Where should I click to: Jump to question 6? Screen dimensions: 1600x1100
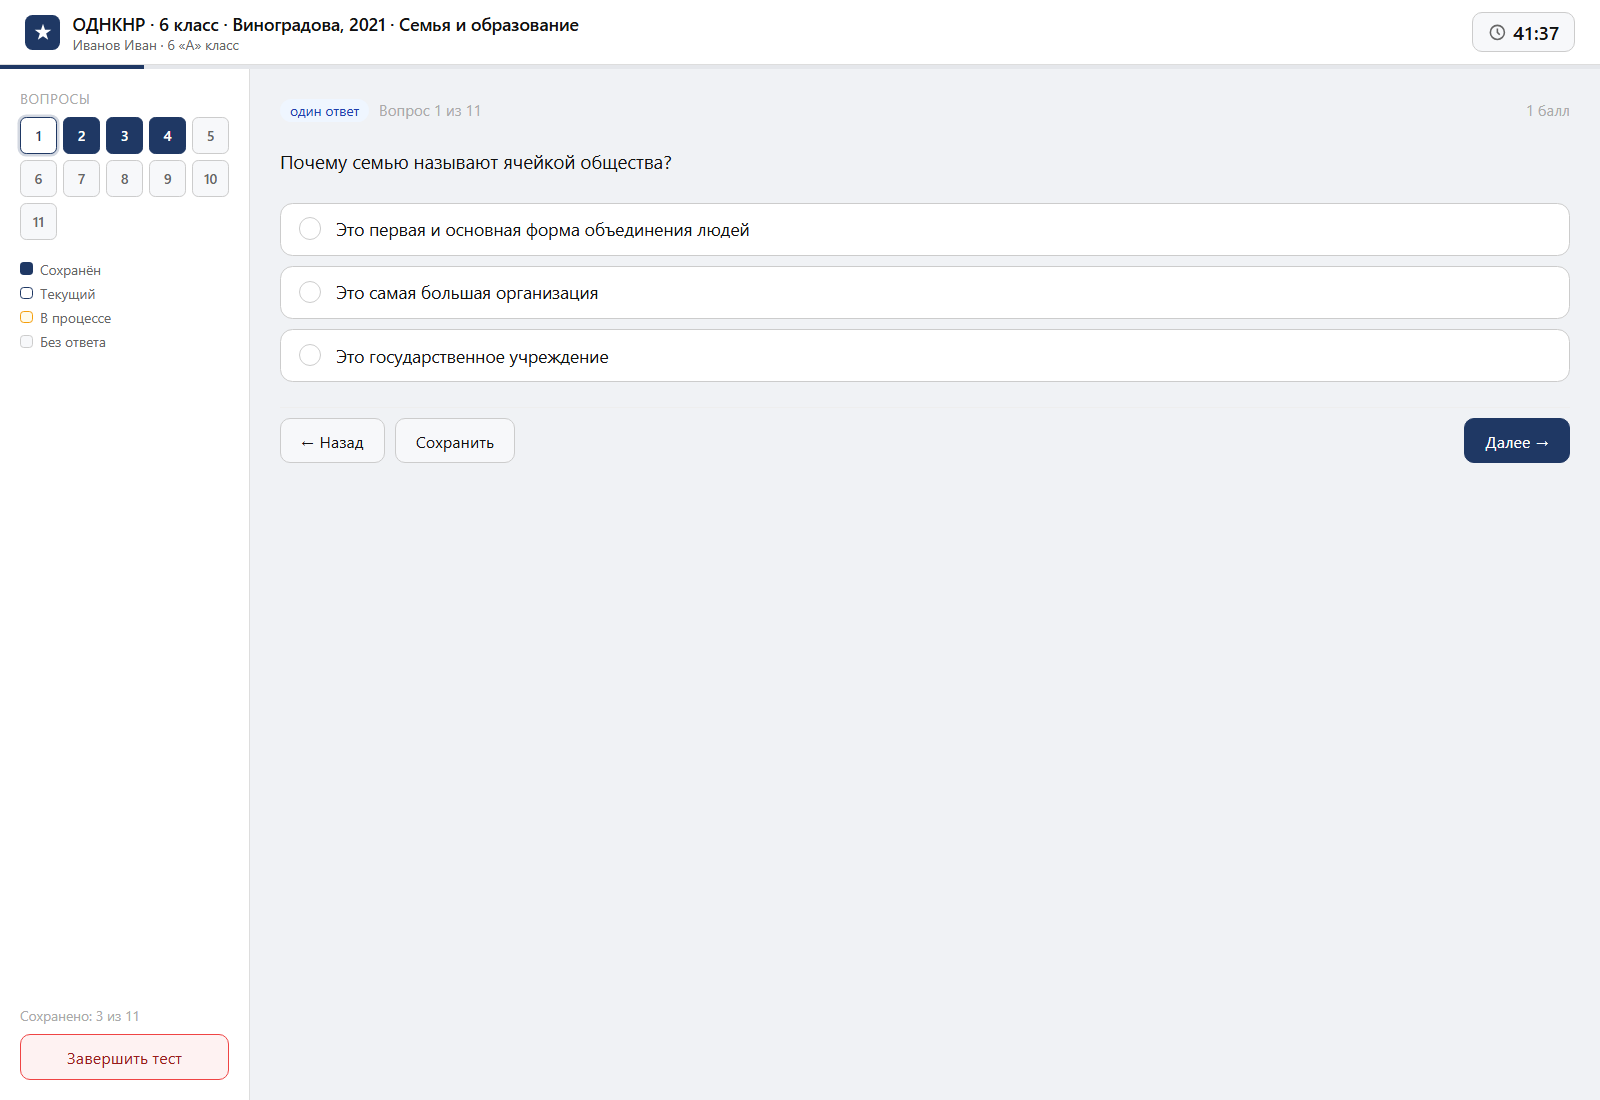38,179
